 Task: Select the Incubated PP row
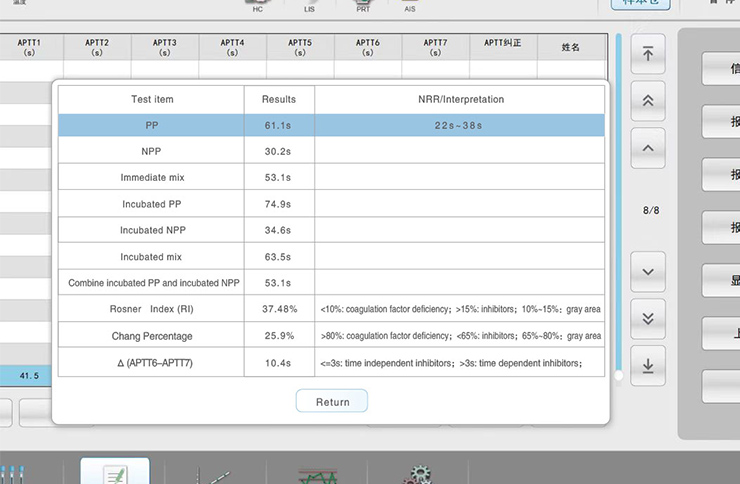[x=331, y=204]
